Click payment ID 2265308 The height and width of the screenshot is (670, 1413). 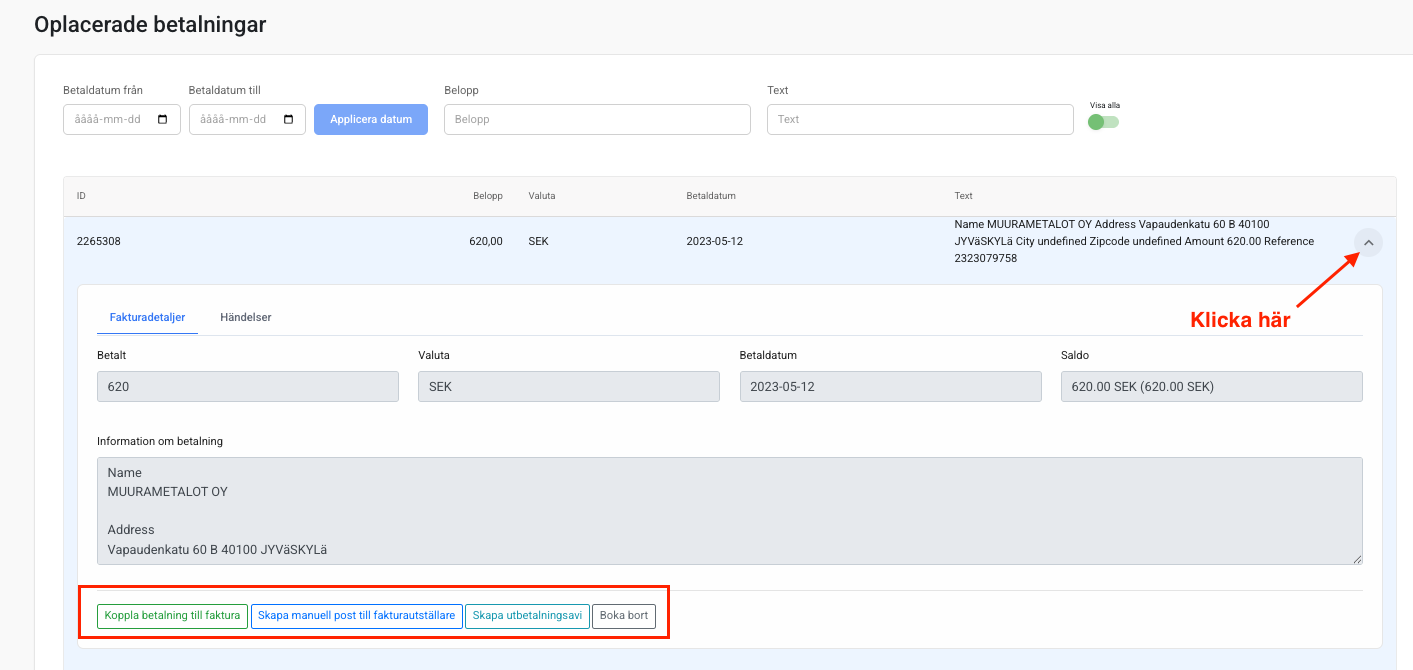(99, 242)
